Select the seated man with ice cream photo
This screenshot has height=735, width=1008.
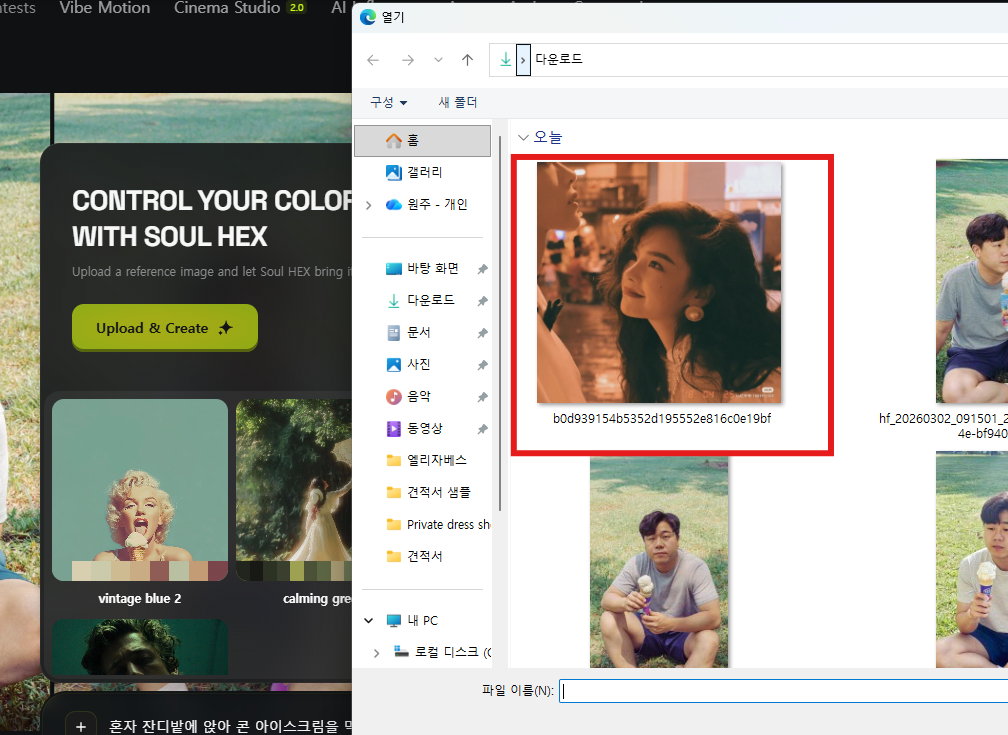tap(659, 563)
